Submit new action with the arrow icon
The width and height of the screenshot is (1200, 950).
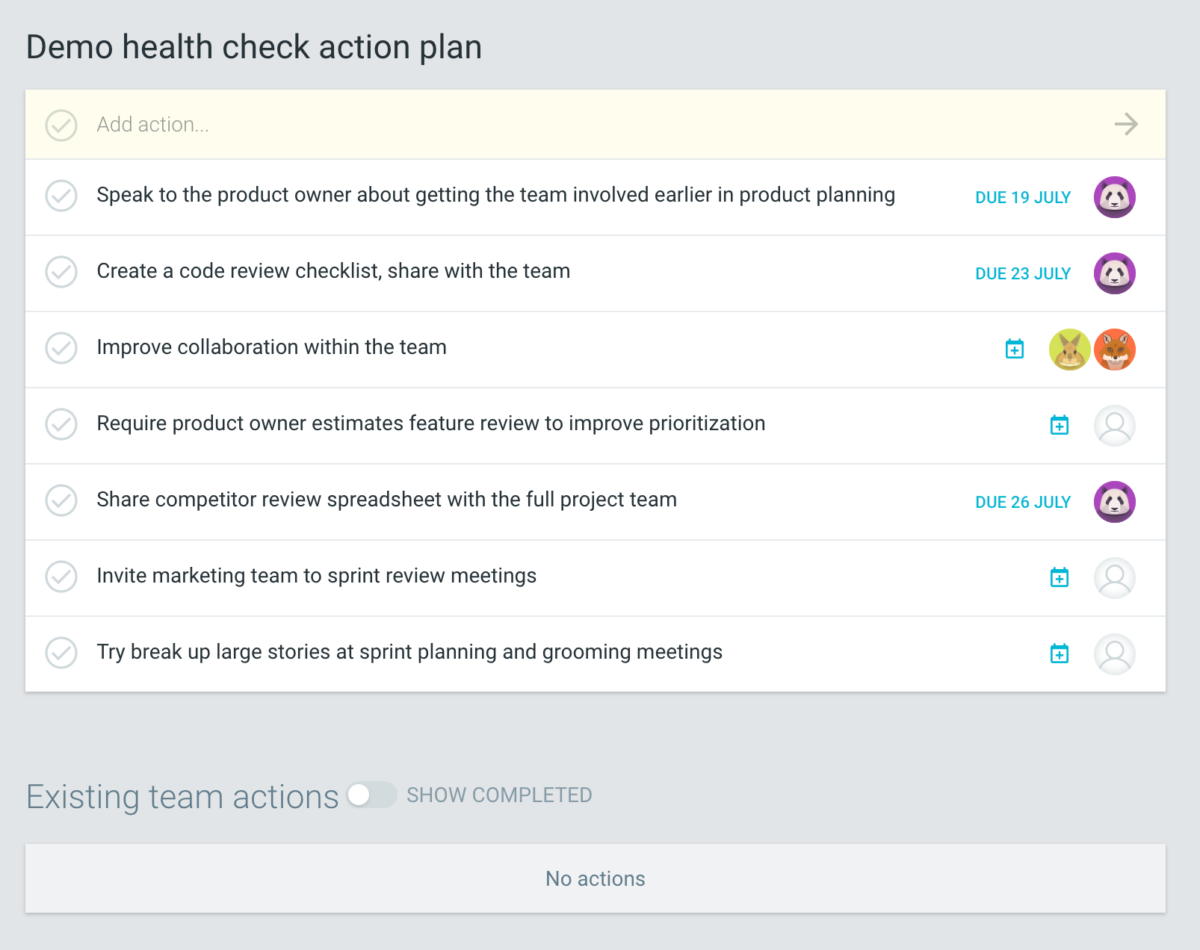1125,124
